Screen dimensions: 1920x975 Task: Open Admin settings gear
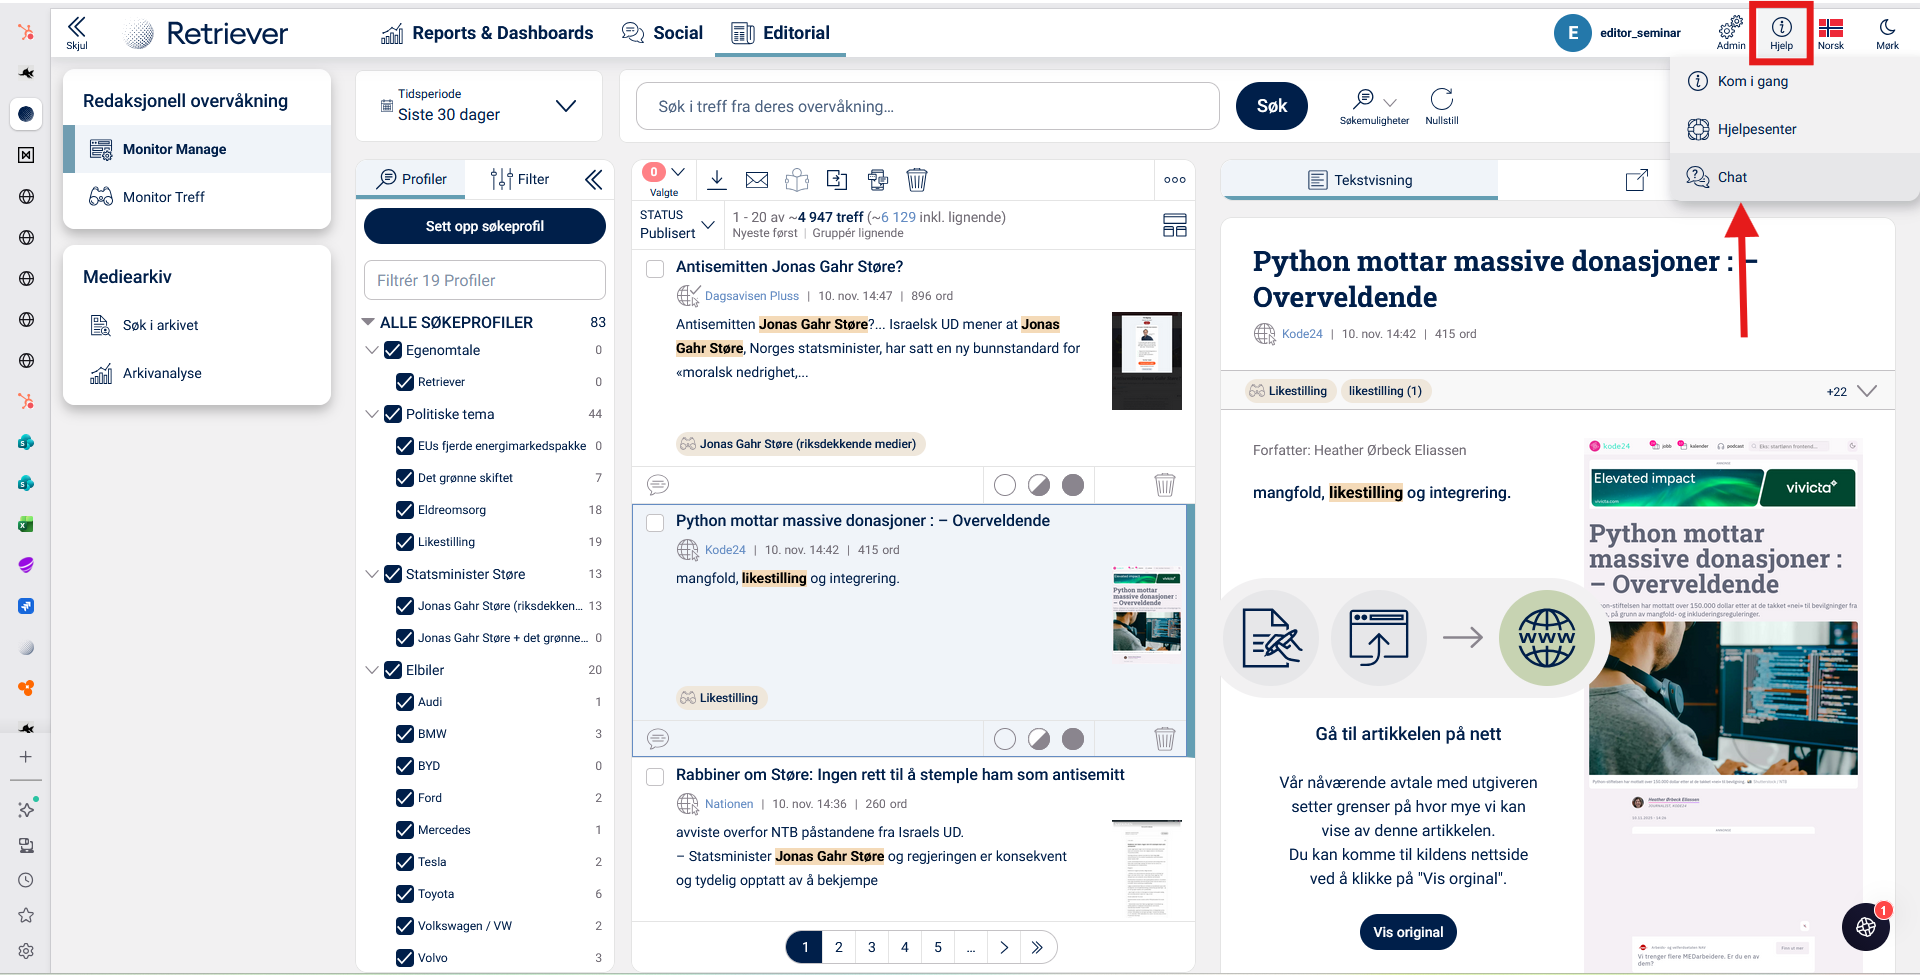(1731, 32)
